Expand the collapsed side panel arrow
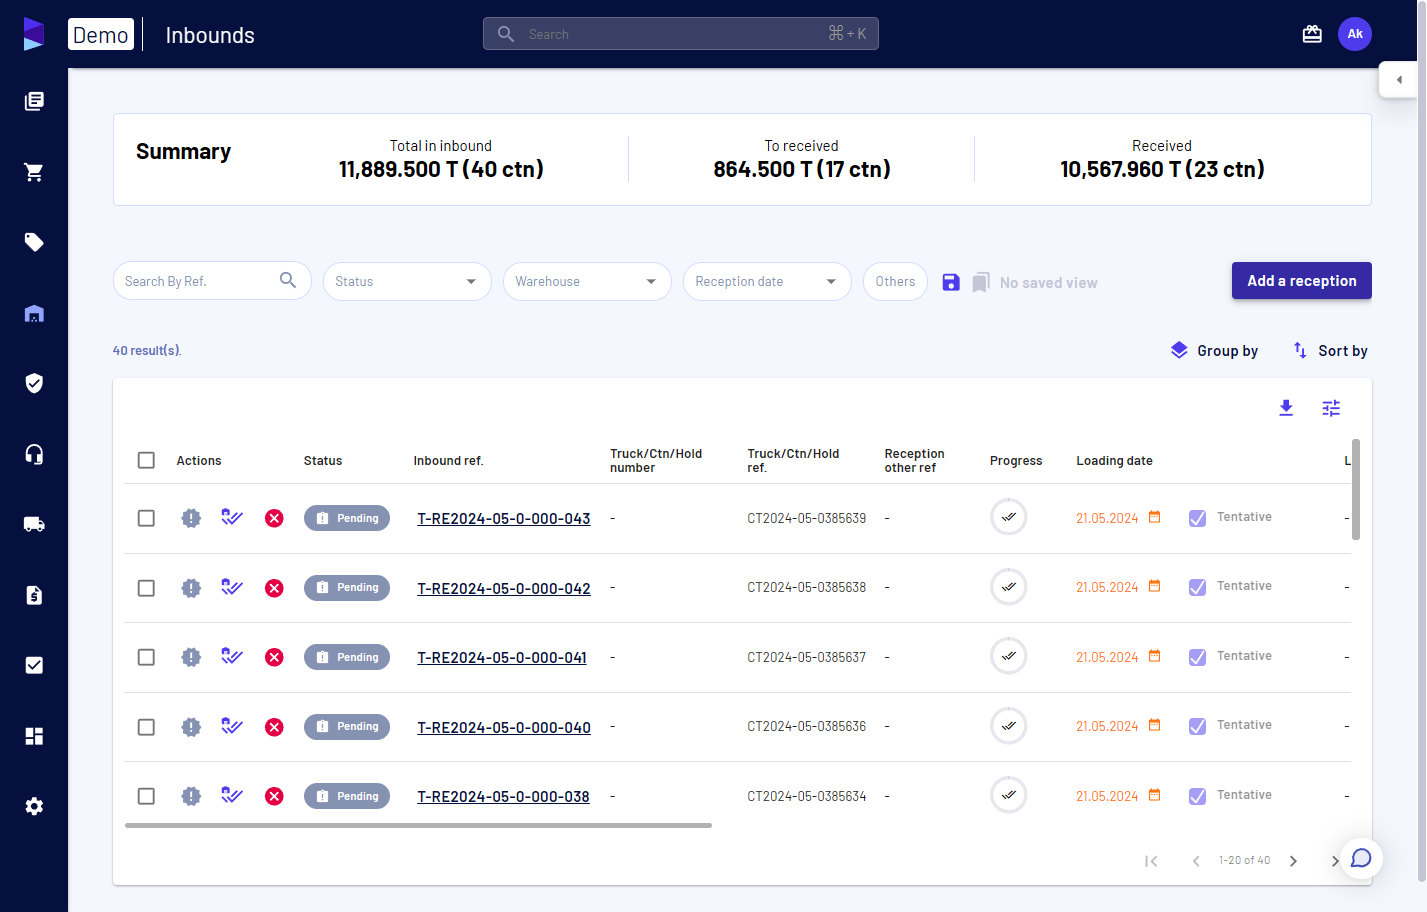 [1398, 79]
